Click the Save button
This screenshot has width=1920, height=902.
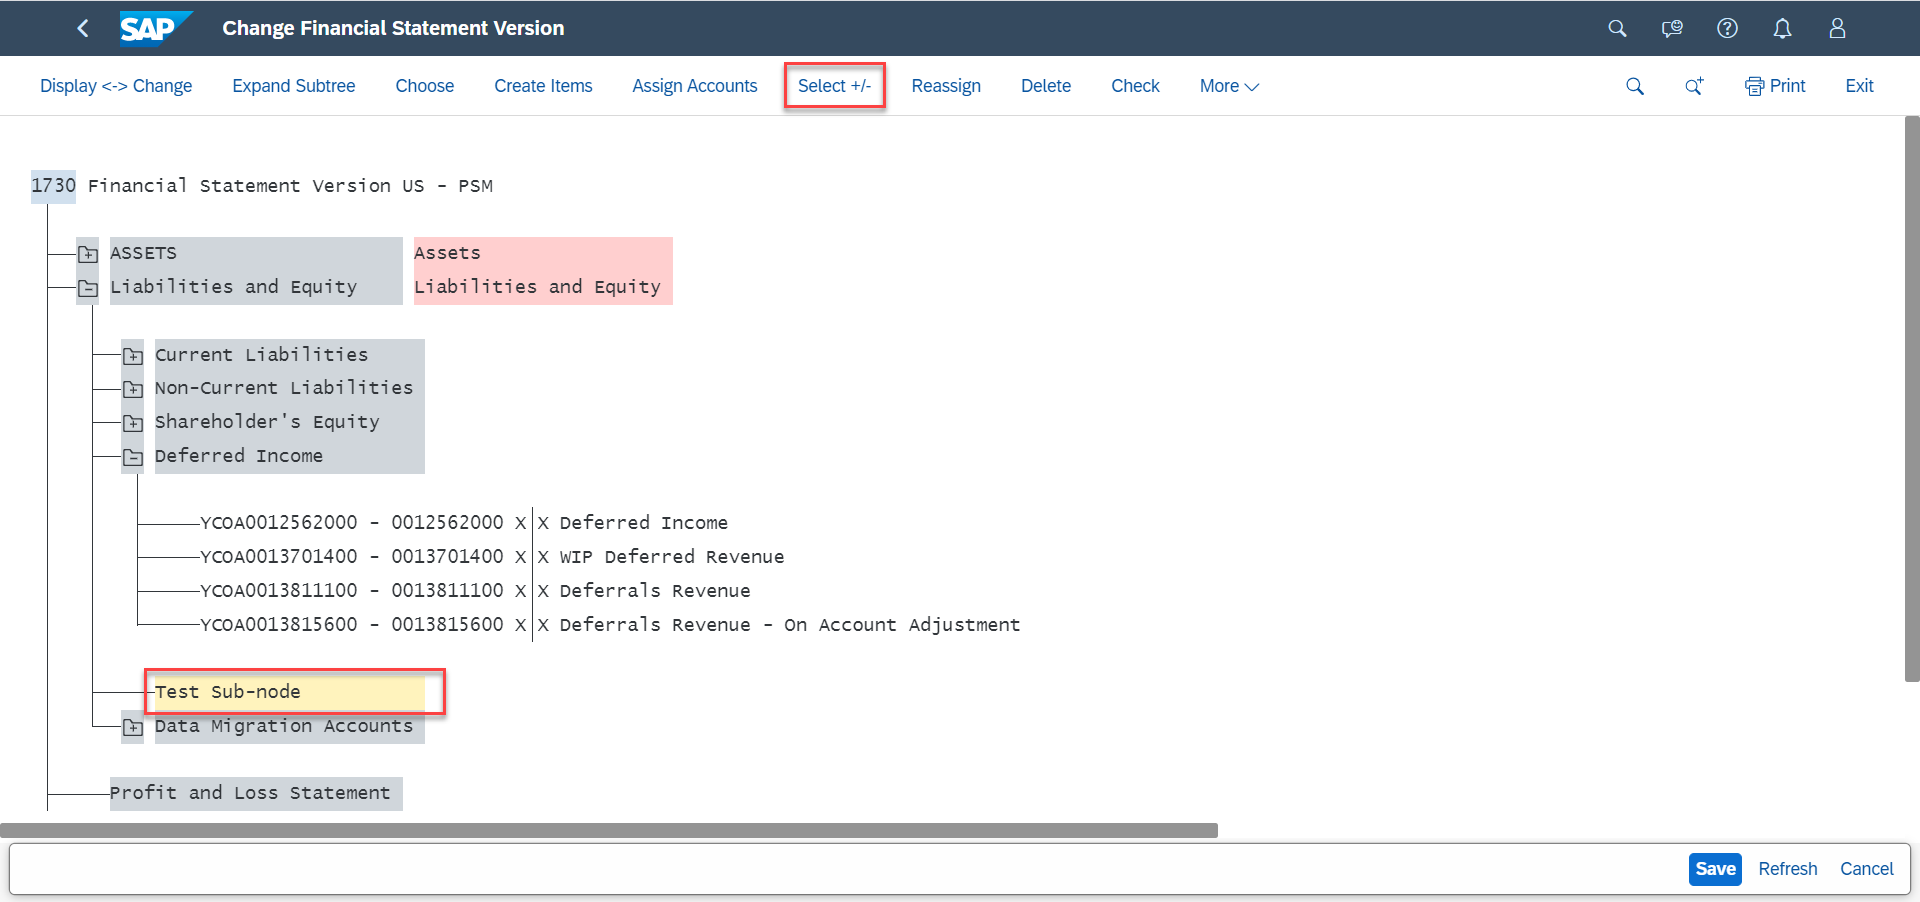click(x=1715, y=869)
